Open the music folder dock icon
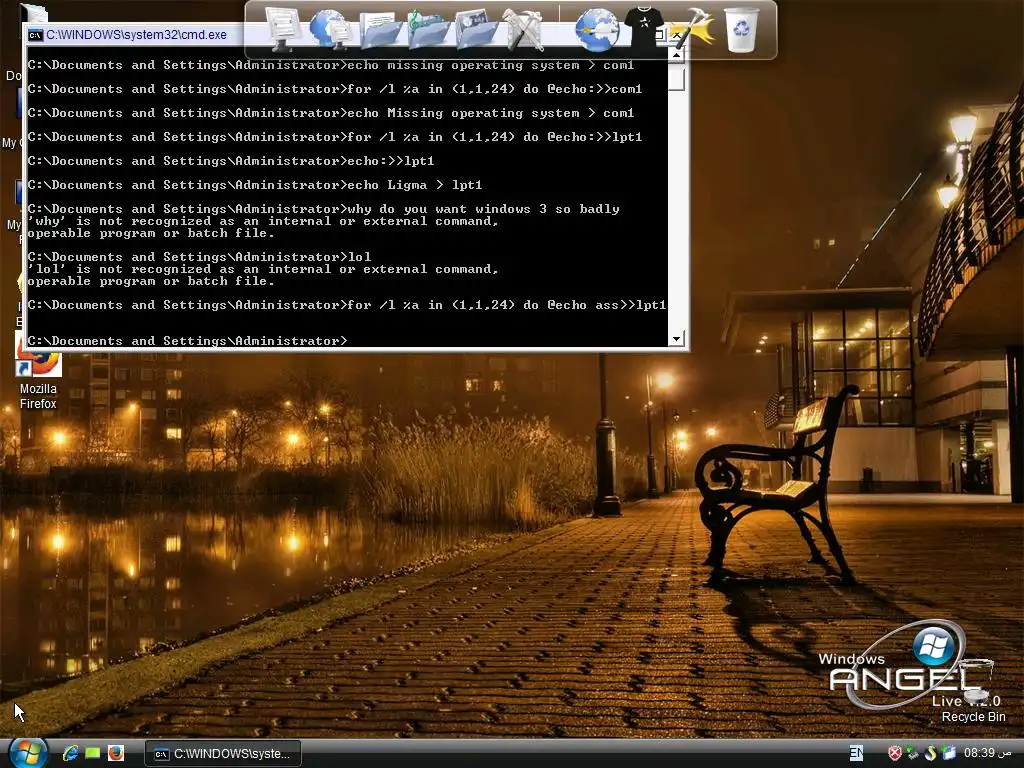The height and width of the screenshot is (768, 1024). point(428,31)
